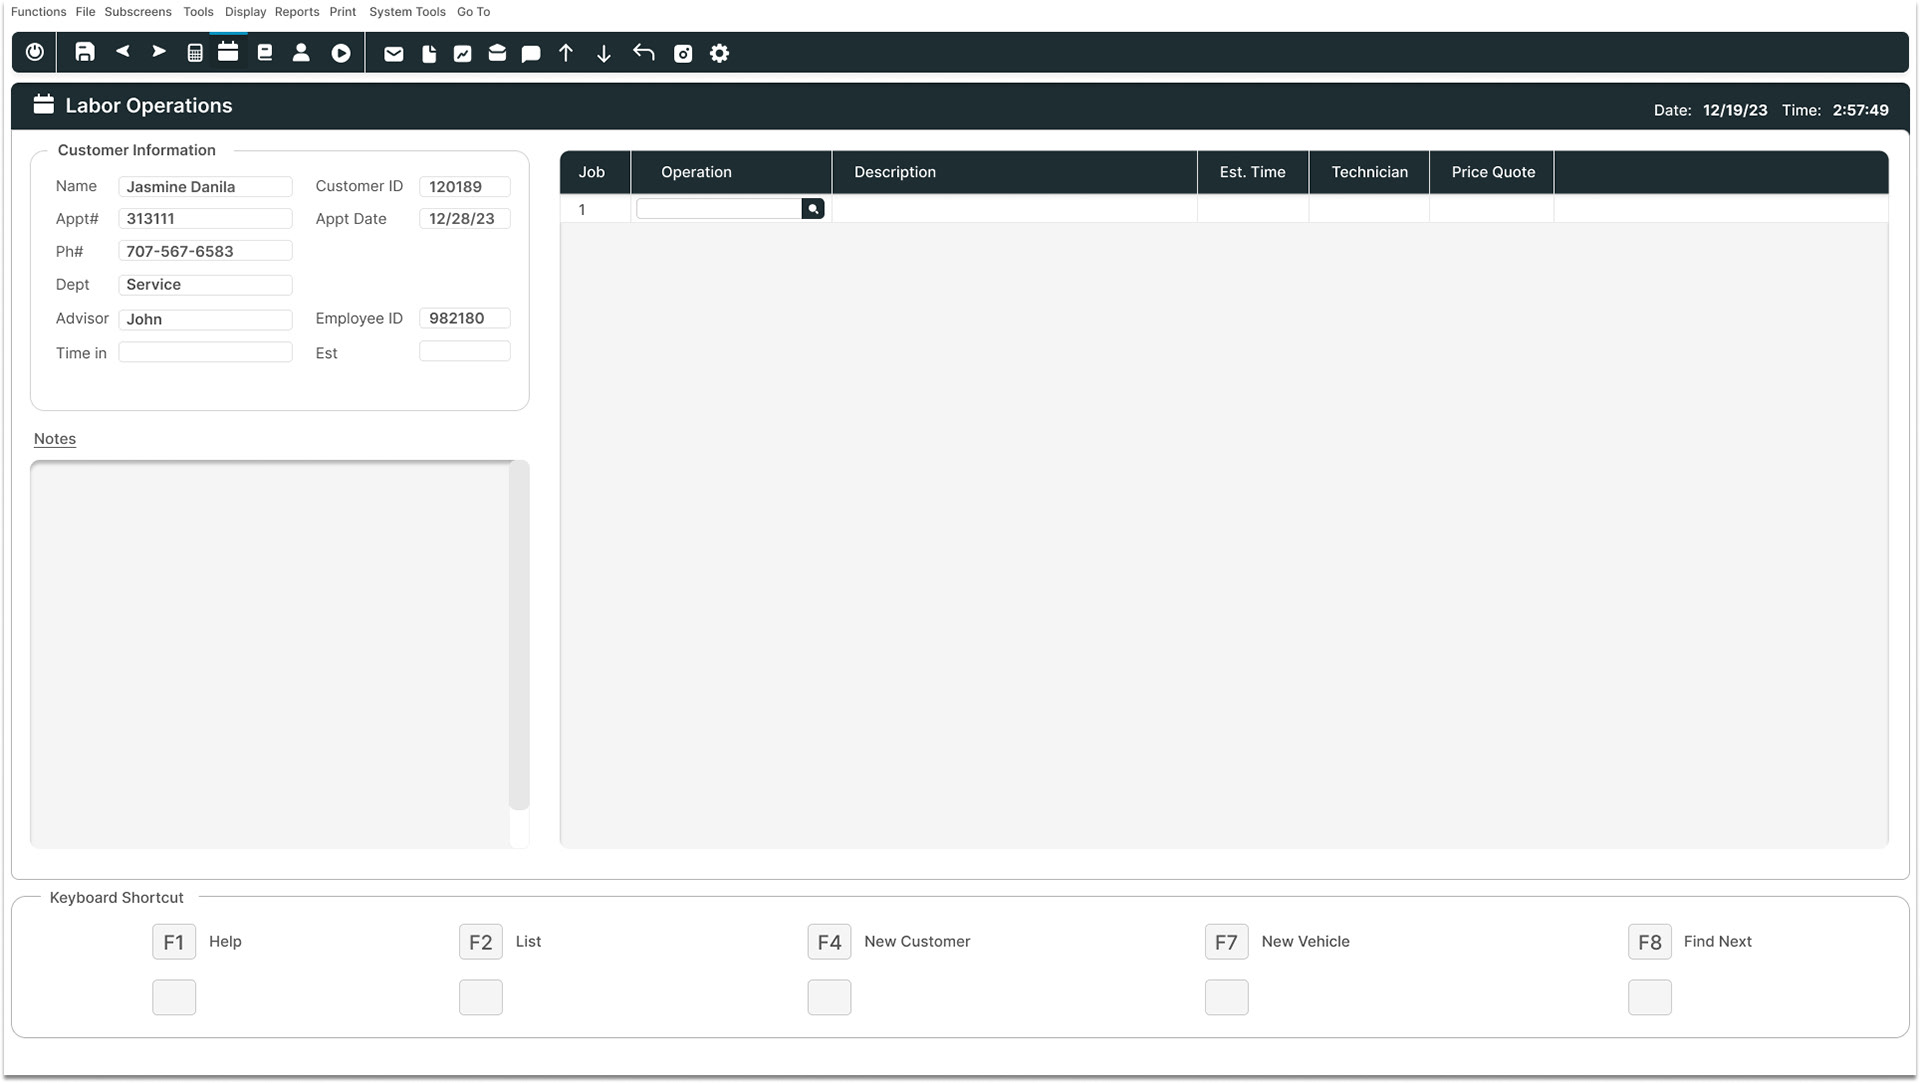Click the person profile icon

point(301,53)
